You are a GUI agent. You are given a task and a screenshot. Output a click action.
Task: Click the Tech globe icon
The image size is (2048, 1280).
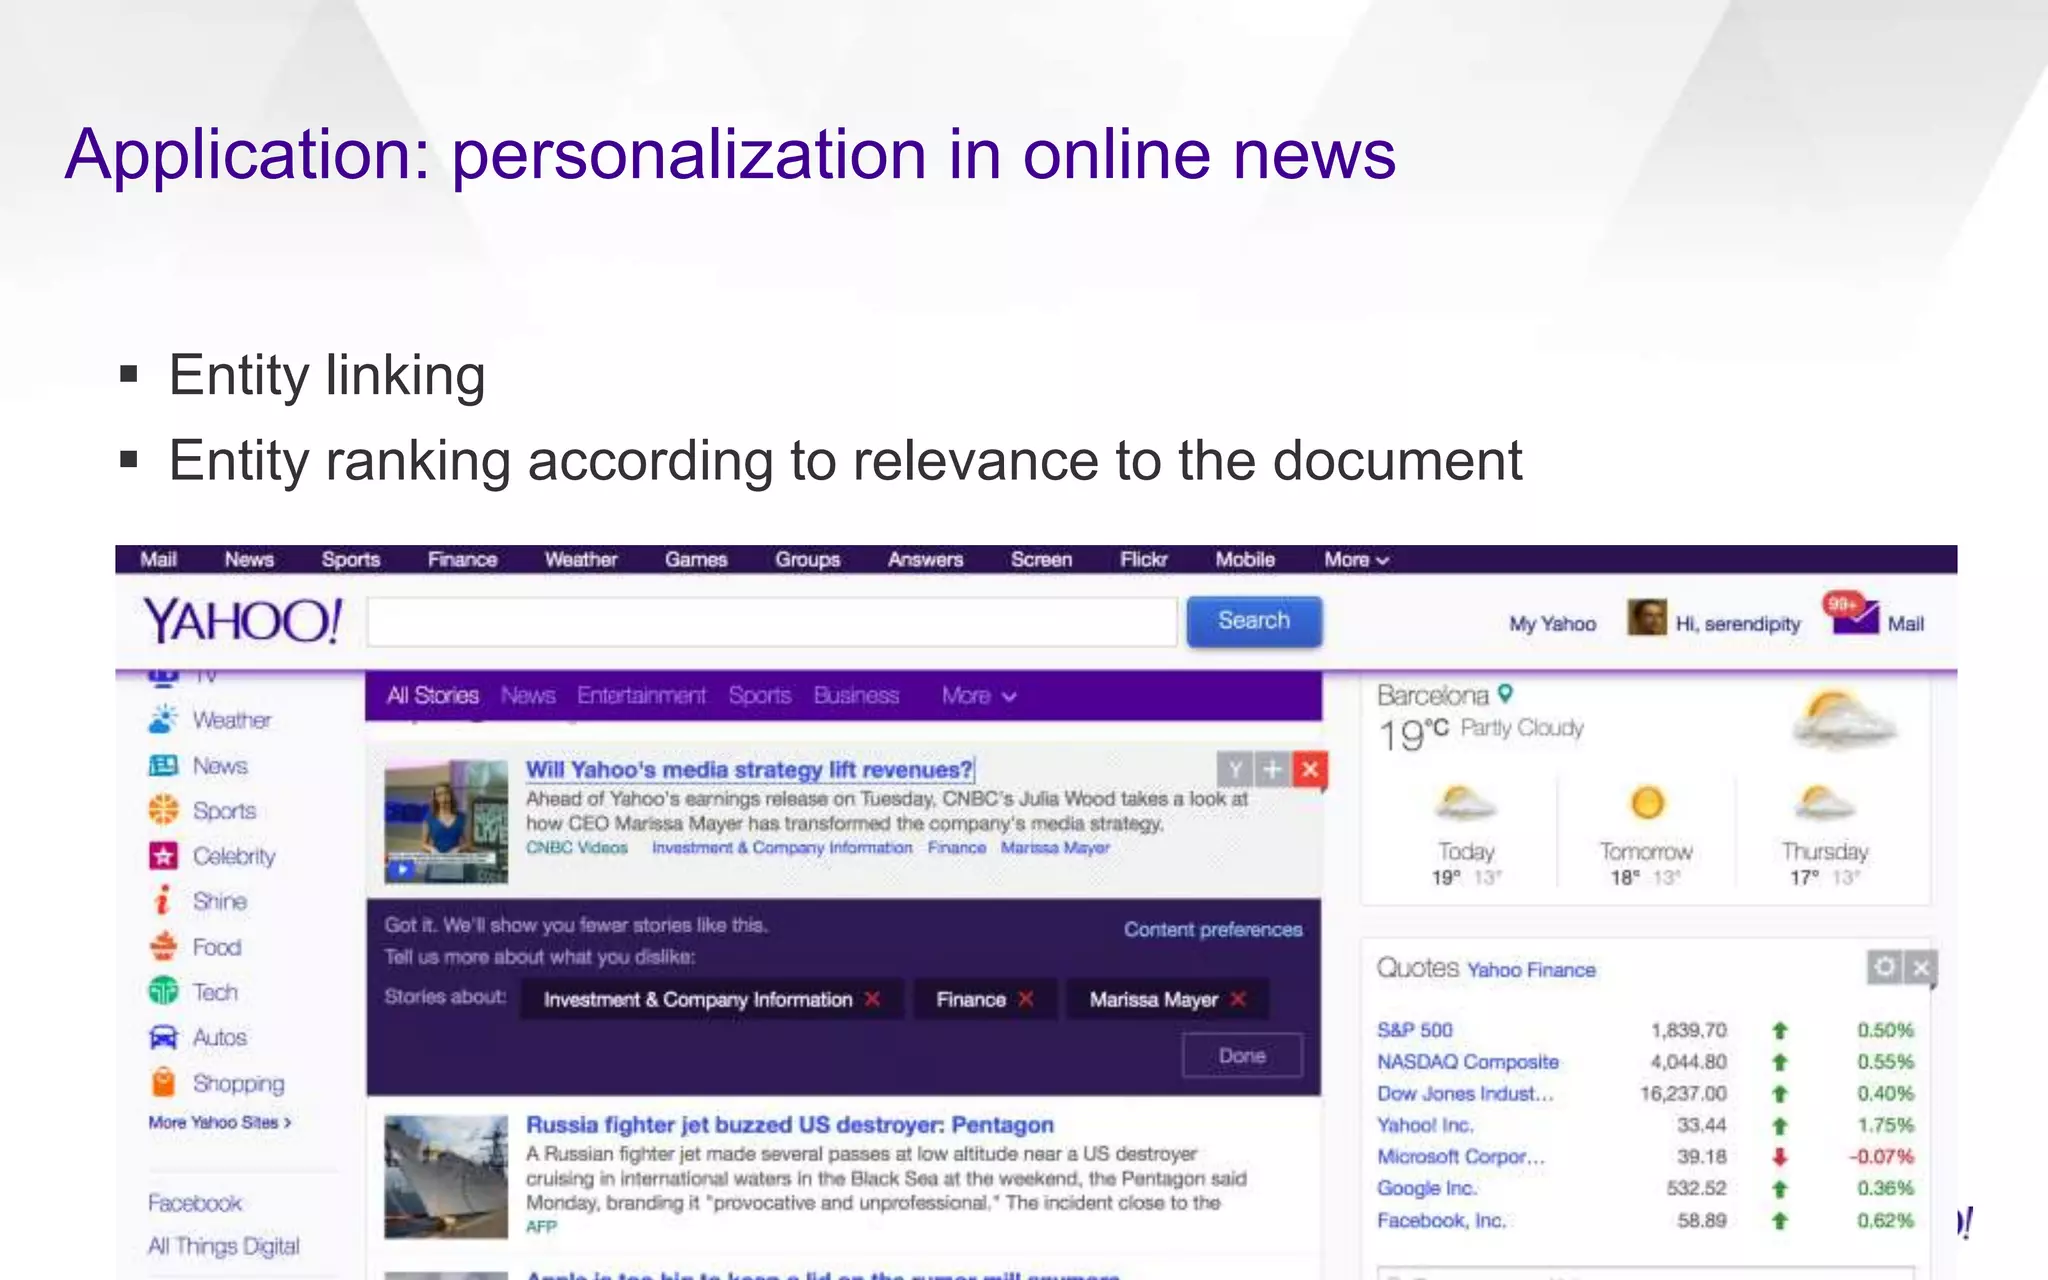point(163,991)
